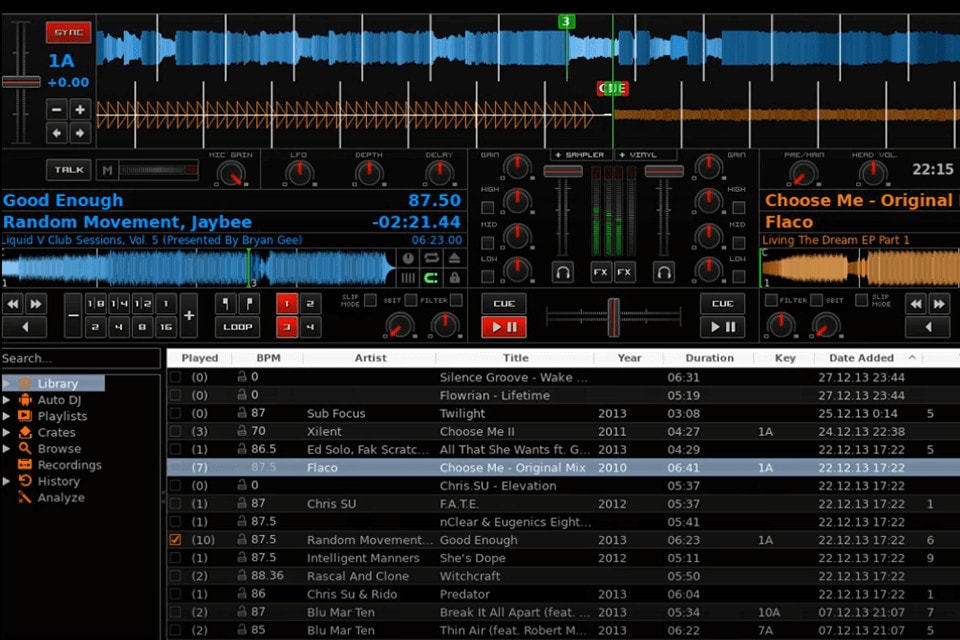Viewport: 960px width, 640px height.
Task: Toggle right channel FX button
Action: 624,273
